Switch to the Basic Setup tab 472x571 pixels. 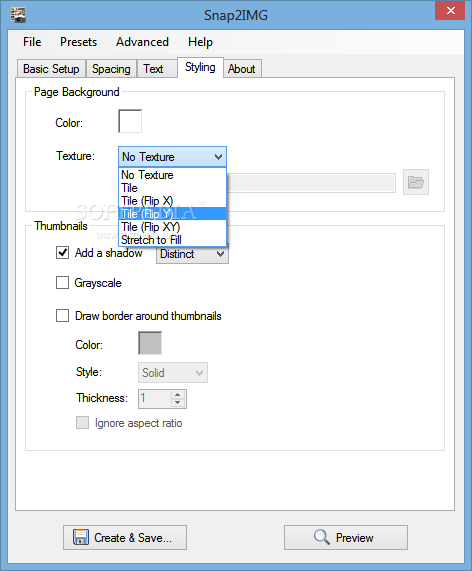pos(51,69)
